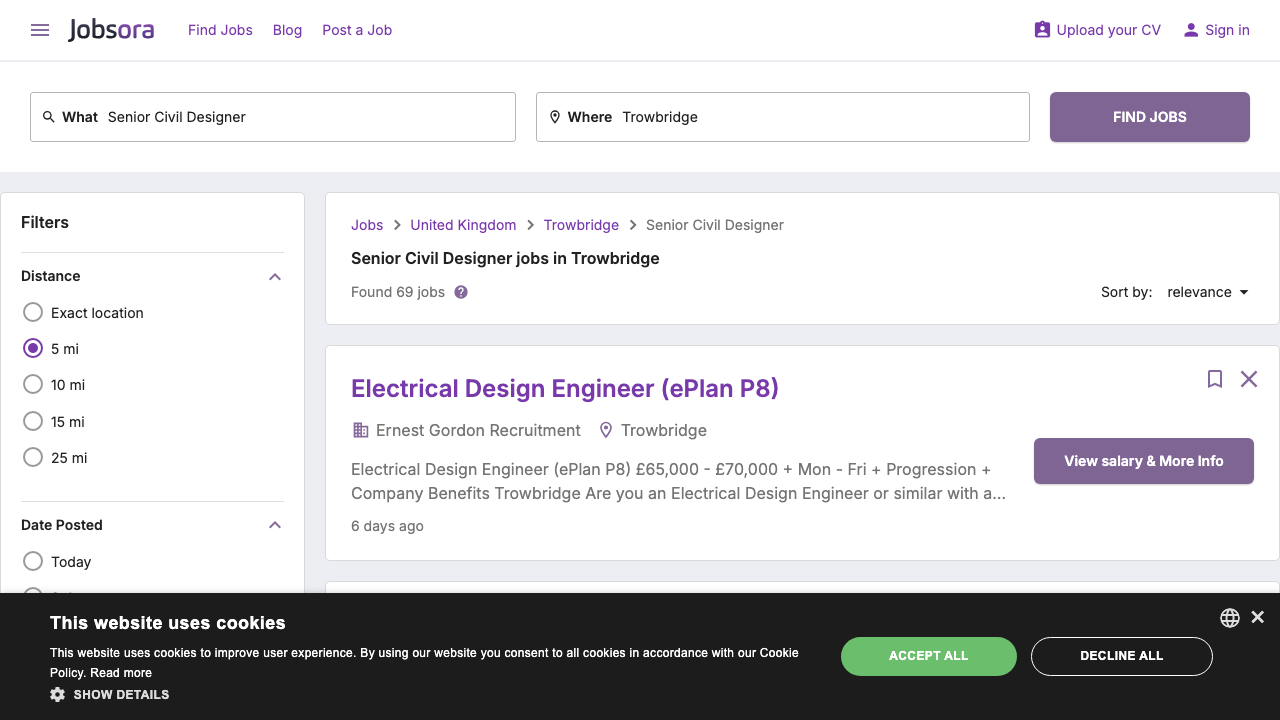Click the help icon next to found jobs count
1280x720 pixels.
460,292
